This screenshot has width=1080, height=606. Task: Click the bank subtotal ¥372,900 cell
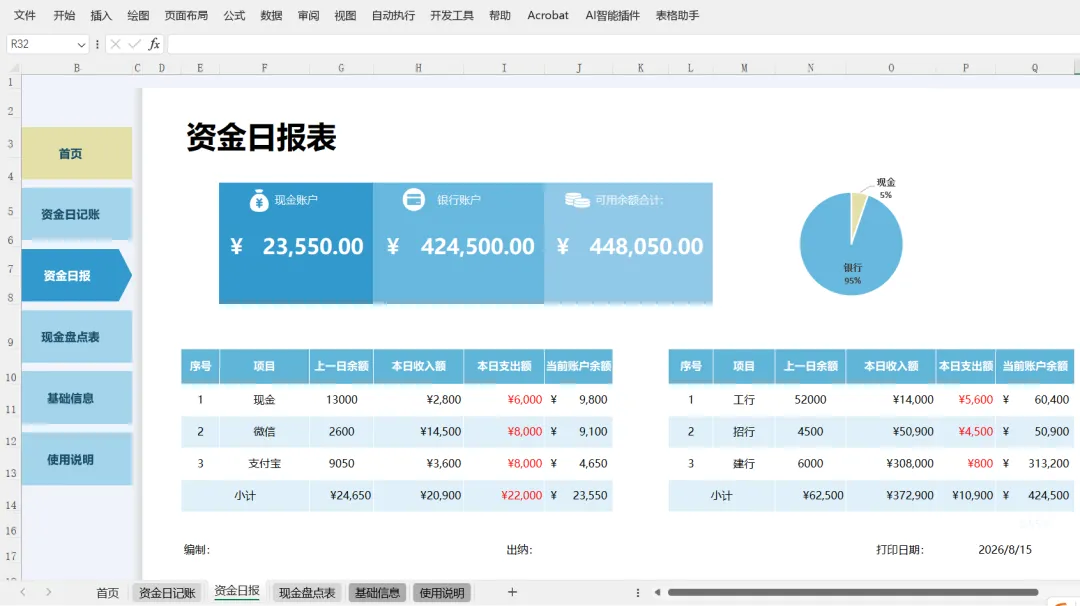tap(891, 495)
